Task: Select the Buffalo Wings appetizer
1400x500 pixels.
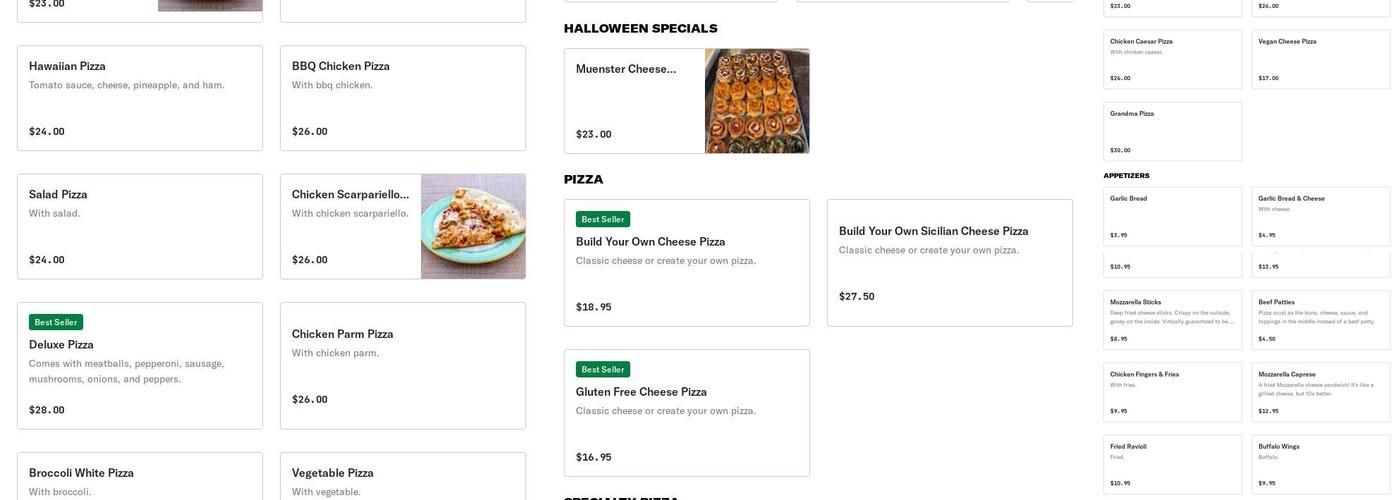Action: [1320, 464]
